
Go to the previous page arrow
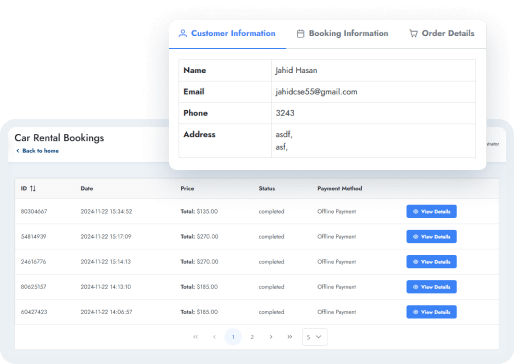pyautogui.click(x=214, y=337)
